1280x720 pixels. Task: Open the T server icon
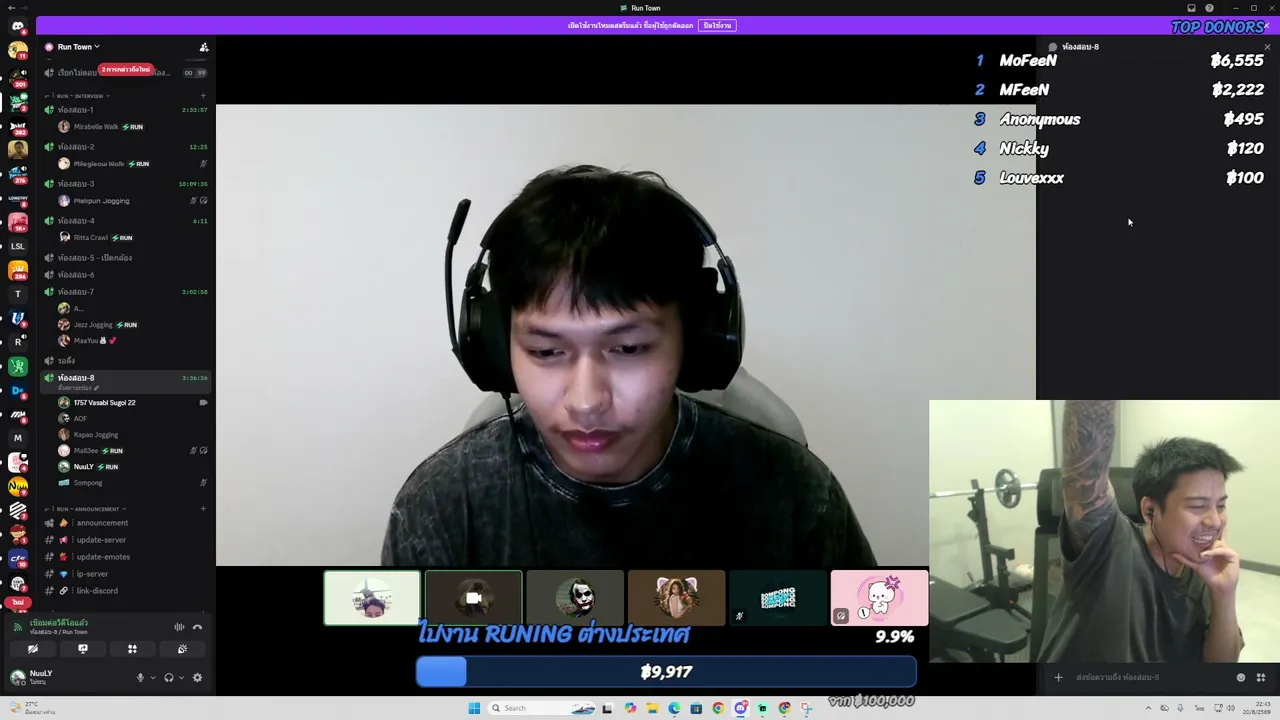point(18,294)
